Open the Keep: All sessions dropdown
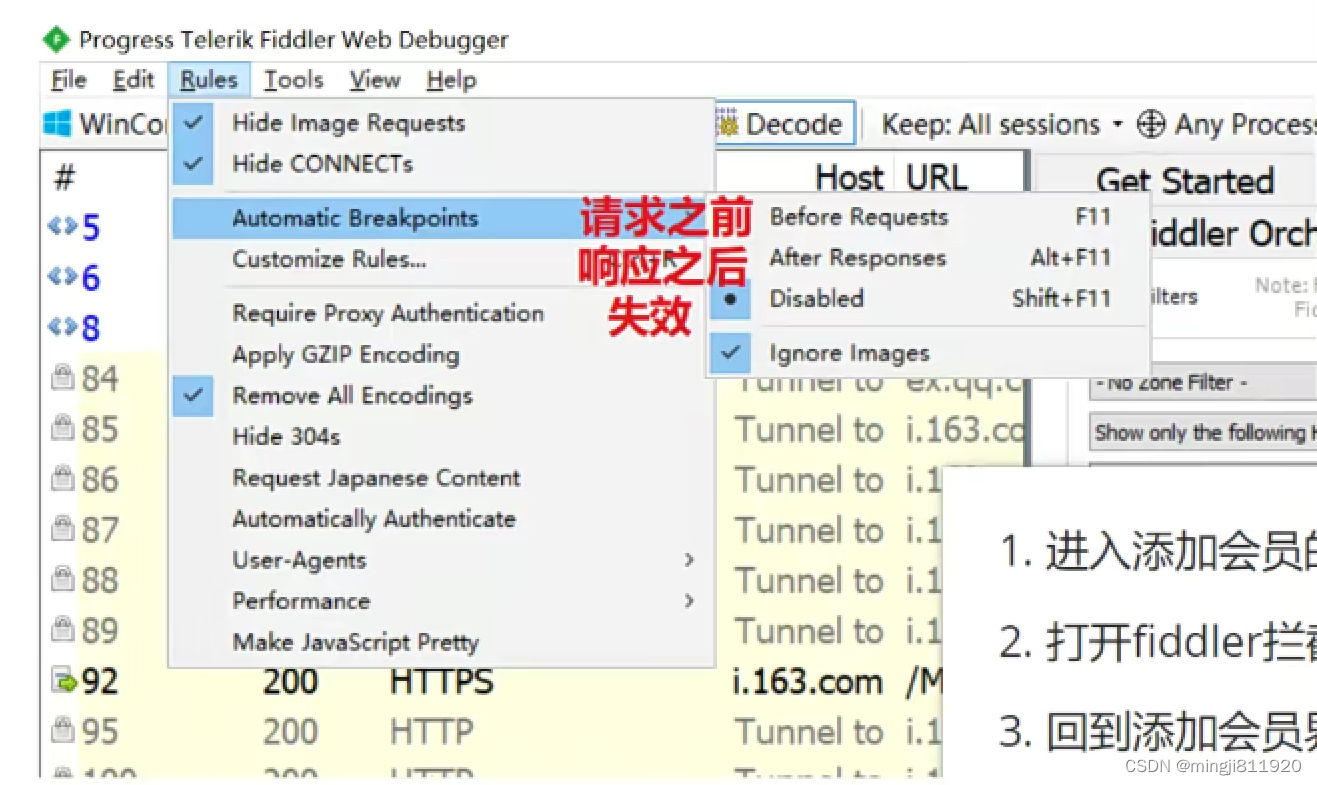This screenshot has height=785, width=1317. point(1003,125)
